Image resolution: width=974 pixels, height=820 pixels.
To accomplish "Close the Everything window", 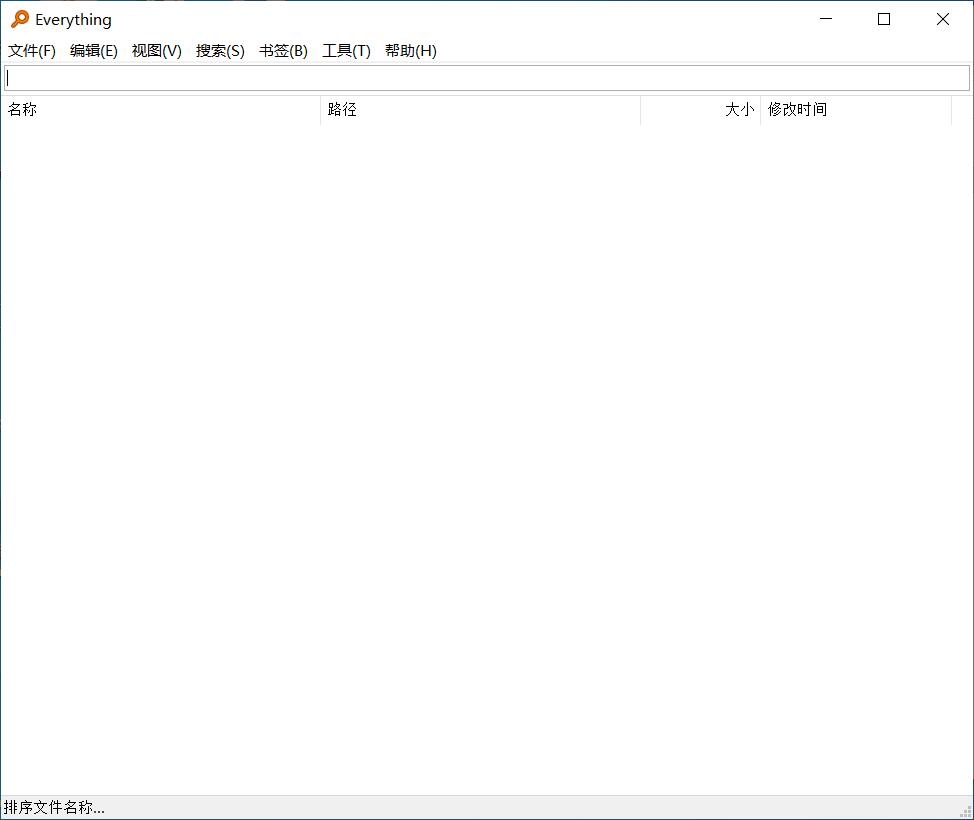I will click(942, 19).
